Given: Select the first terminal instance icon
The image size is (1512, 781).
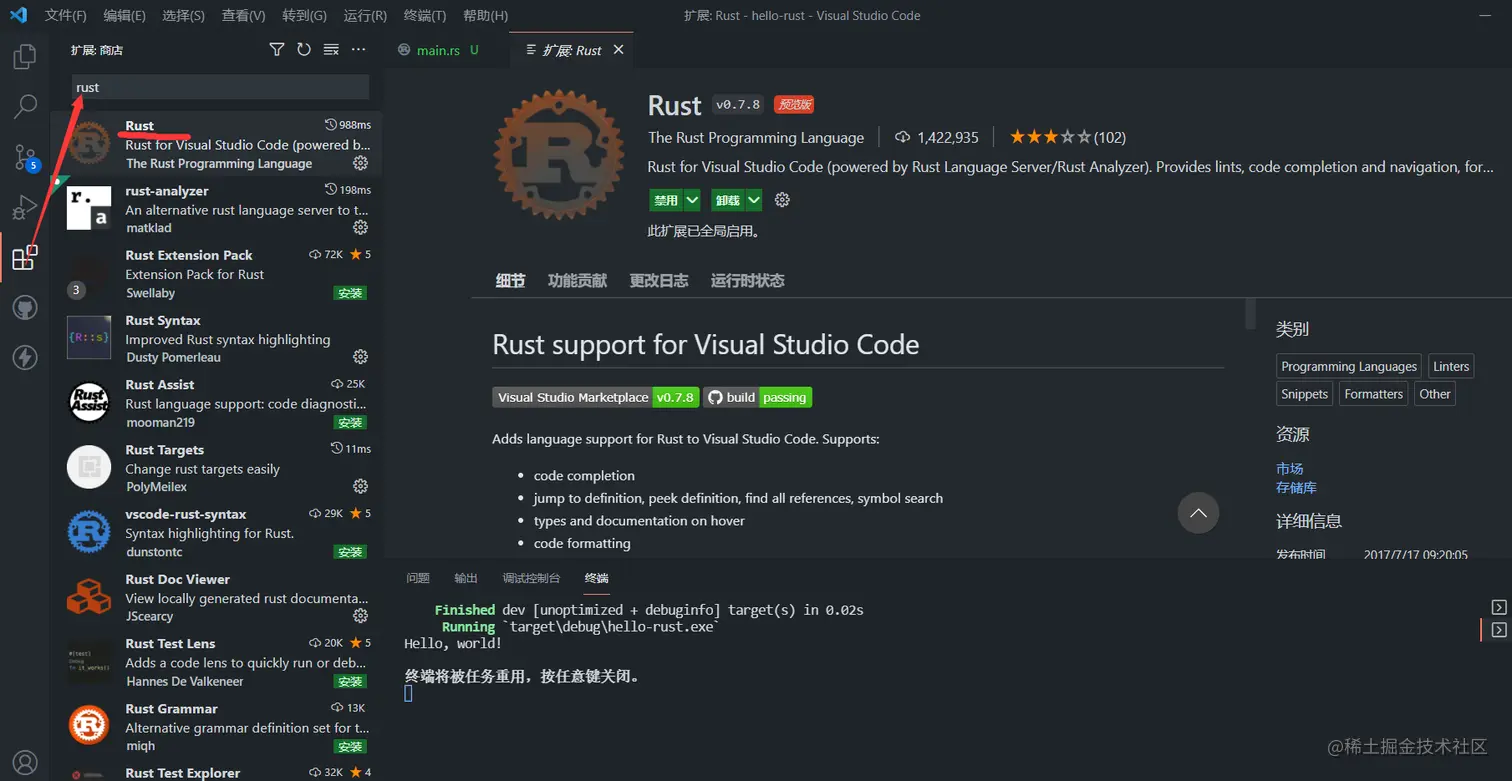Looking at the screenshot, I should [1498, 607].
